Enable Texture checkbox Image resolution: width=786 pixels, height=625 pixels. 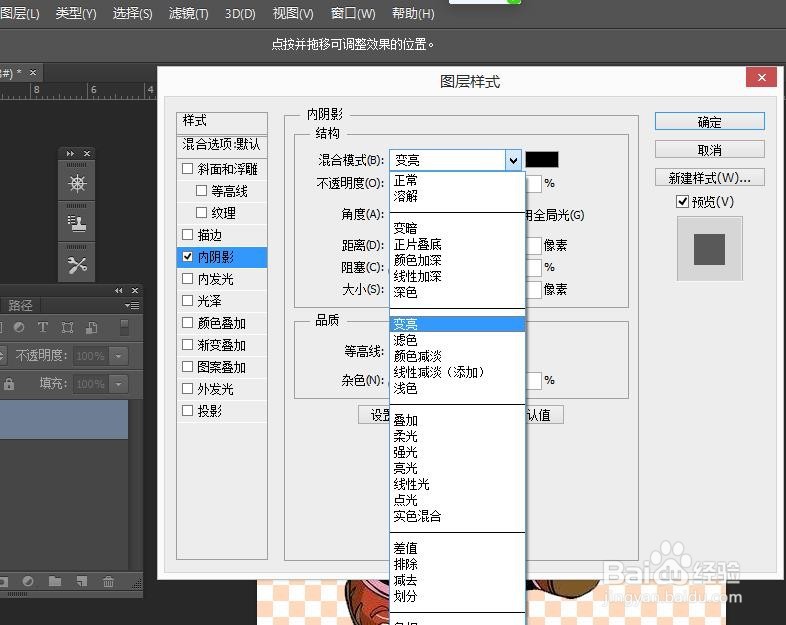[x=202, y=213]
